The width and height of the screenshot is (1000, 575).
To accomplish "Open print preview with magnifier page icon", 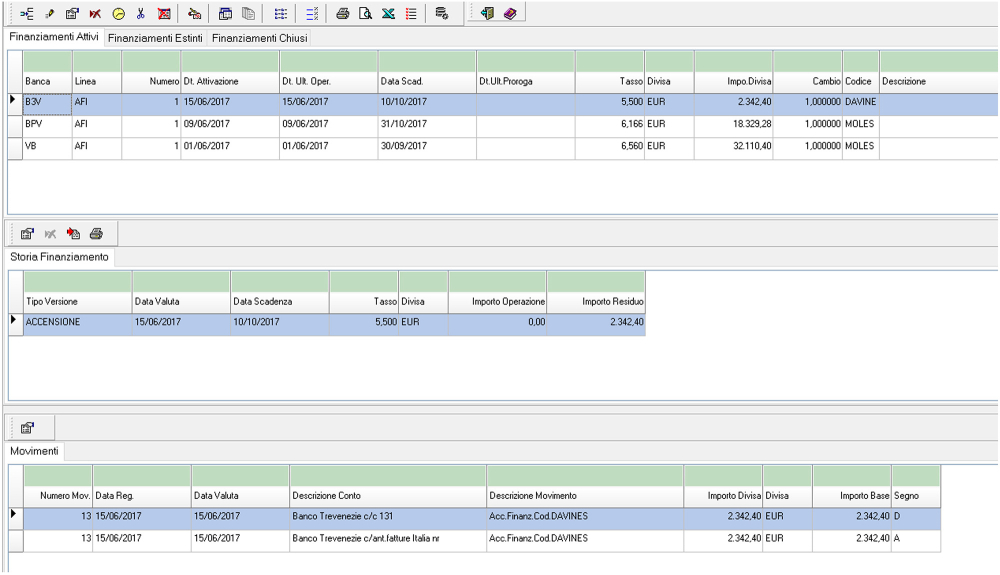I will 365,14.
